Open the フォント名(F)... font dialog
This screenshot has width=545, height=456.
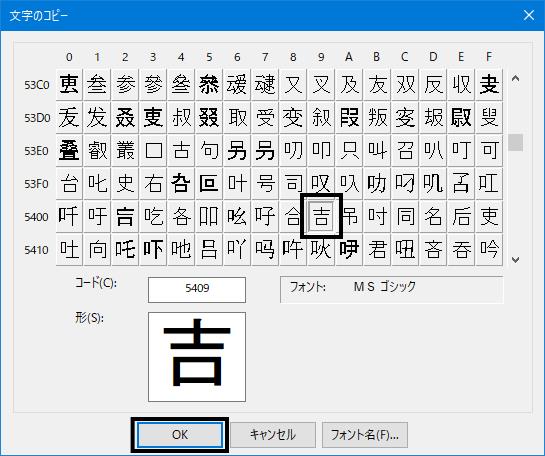365,435
